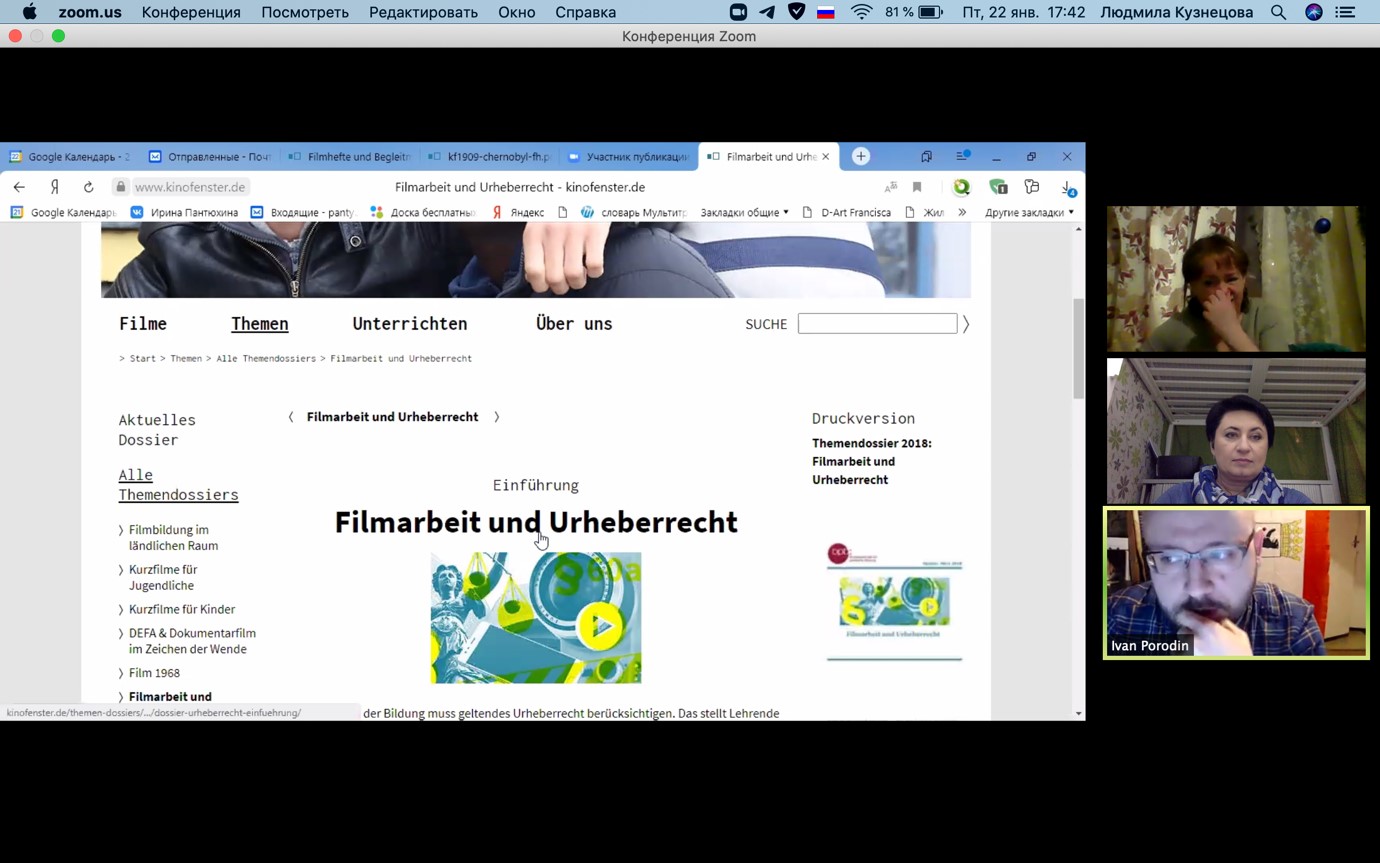Image resolution: width=1380 pixels, height=863 pixels.
Task: Click the SUCHE search field
Action: 877,324
